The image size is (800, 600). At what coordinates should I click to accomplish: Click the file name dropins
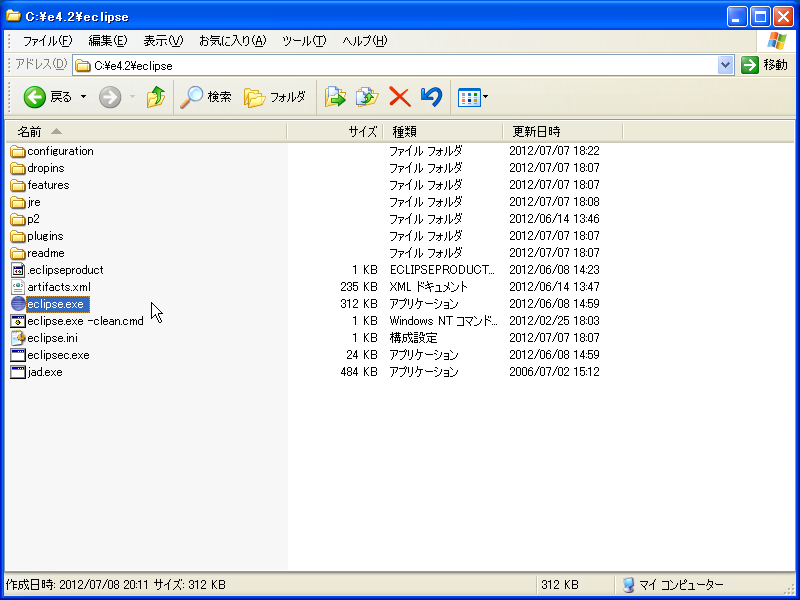tap(46, 168)
